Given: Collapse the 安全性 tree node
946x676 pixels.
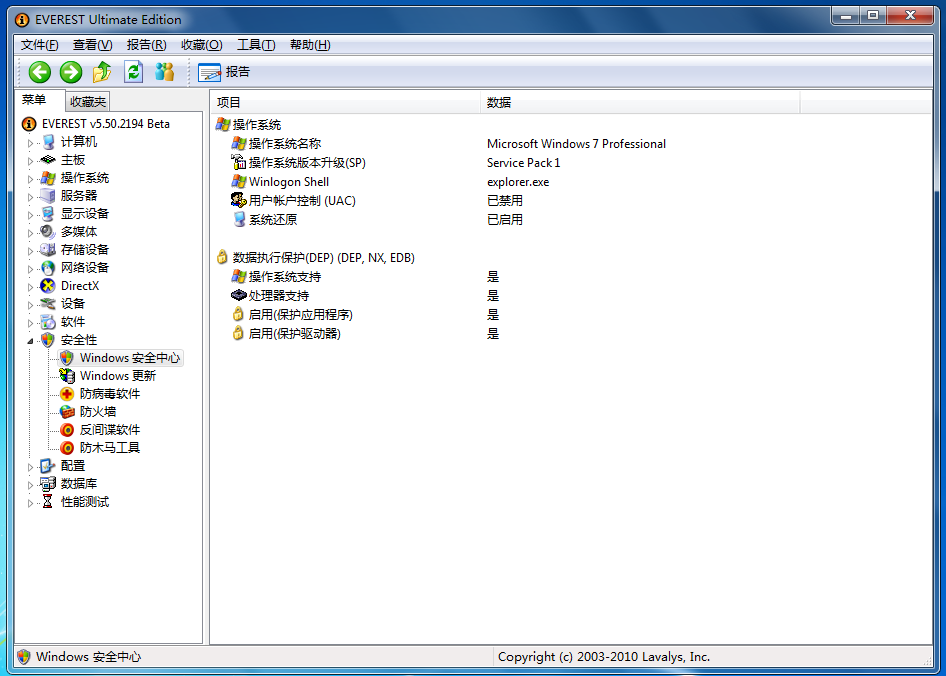Looking at the screenshot, I should 30,340.
